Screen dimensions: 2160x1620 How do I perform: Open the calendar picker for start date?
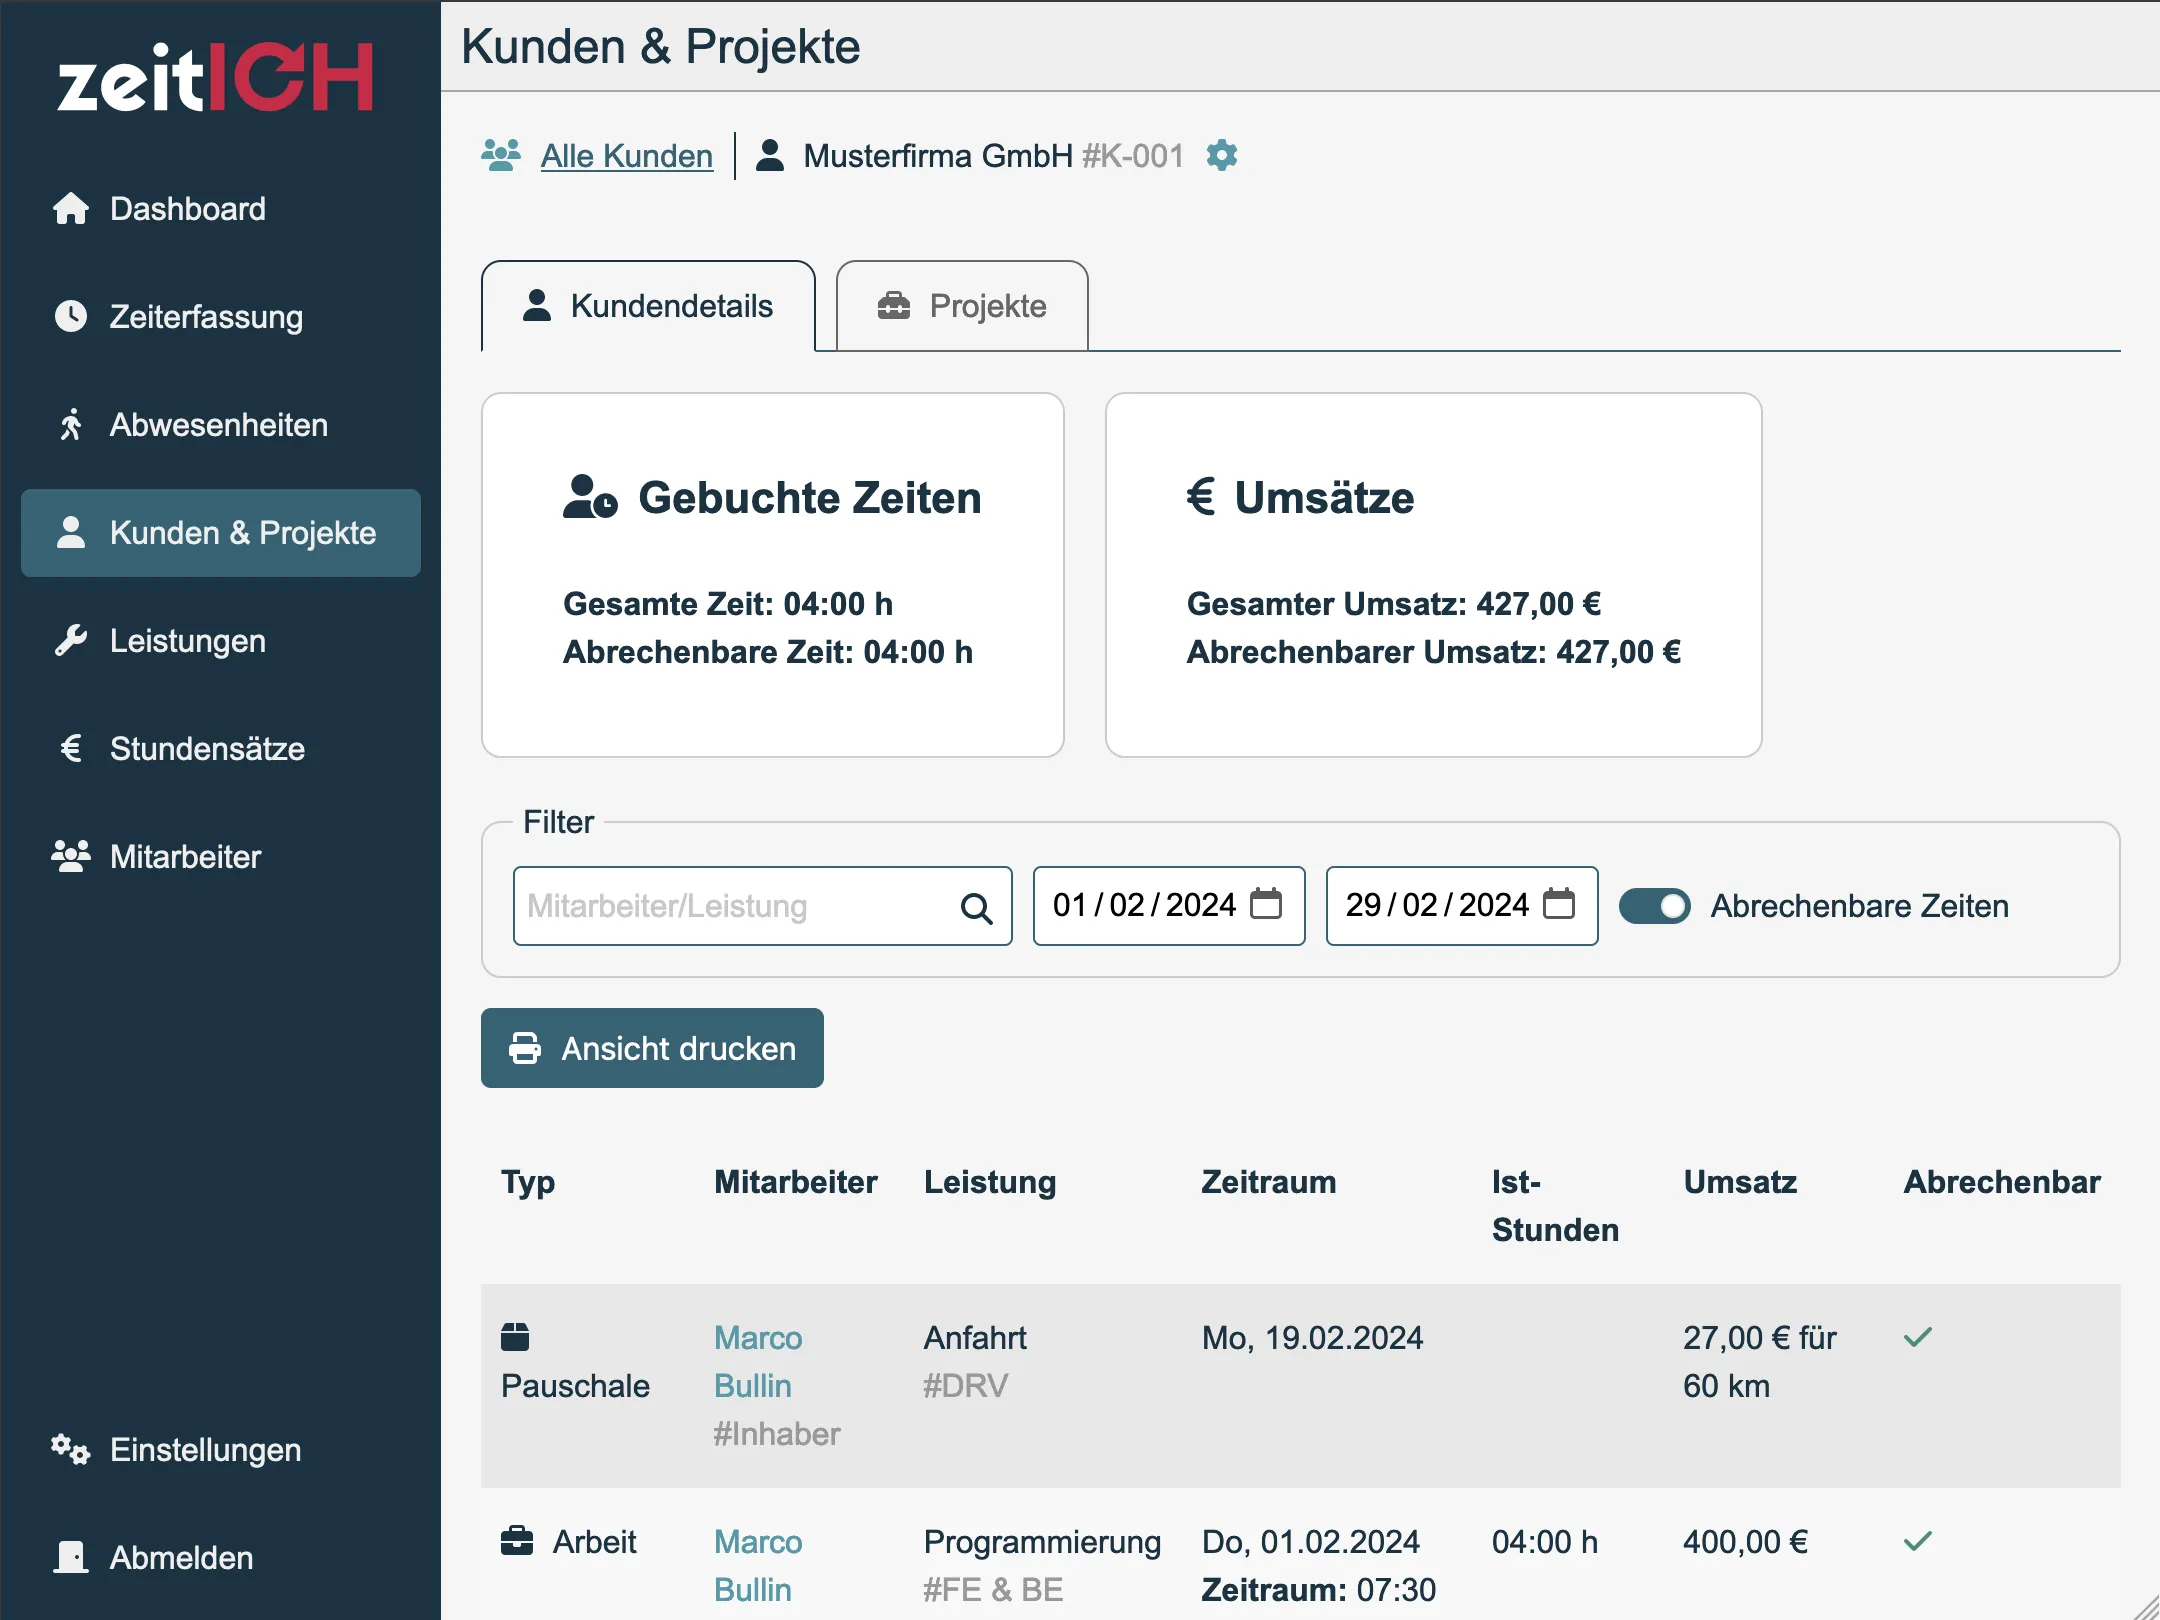point(1266,904)
